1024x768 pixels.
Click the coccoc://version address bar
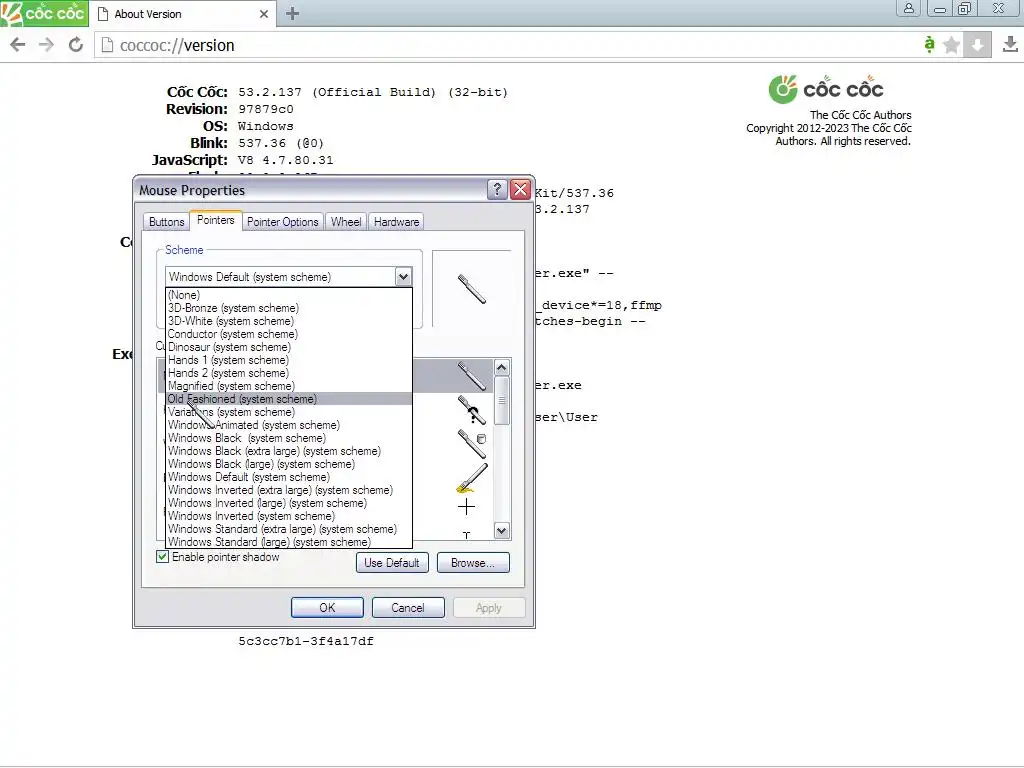[x=509, y=45]
